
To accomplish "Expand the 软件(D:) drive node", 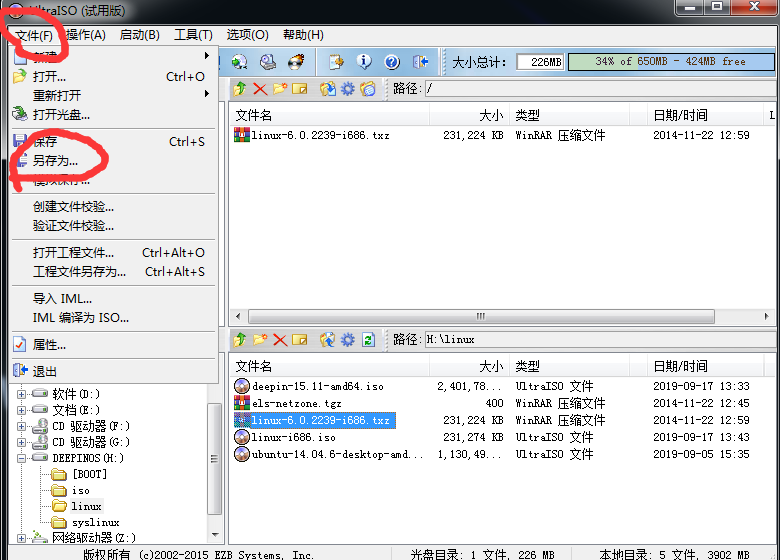I will click(x=21, y=394).
